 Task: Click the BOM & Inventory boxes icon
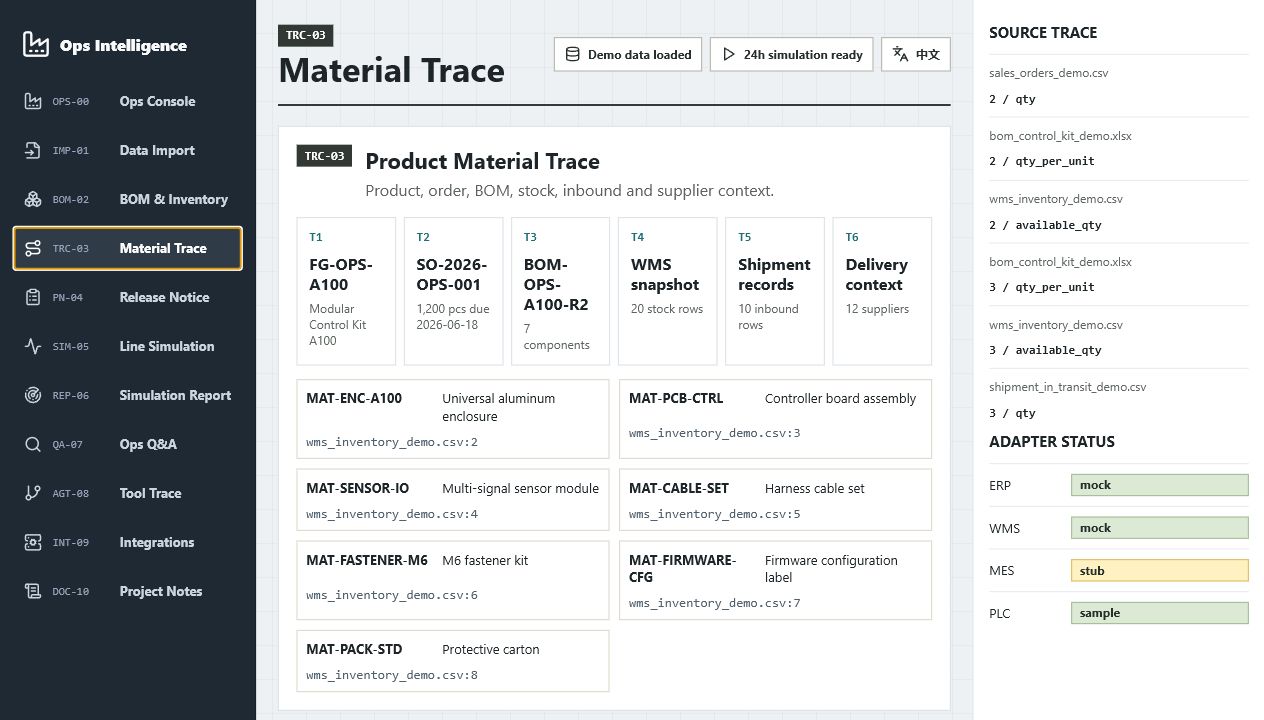pyautogui.click(x=33, y=199)
